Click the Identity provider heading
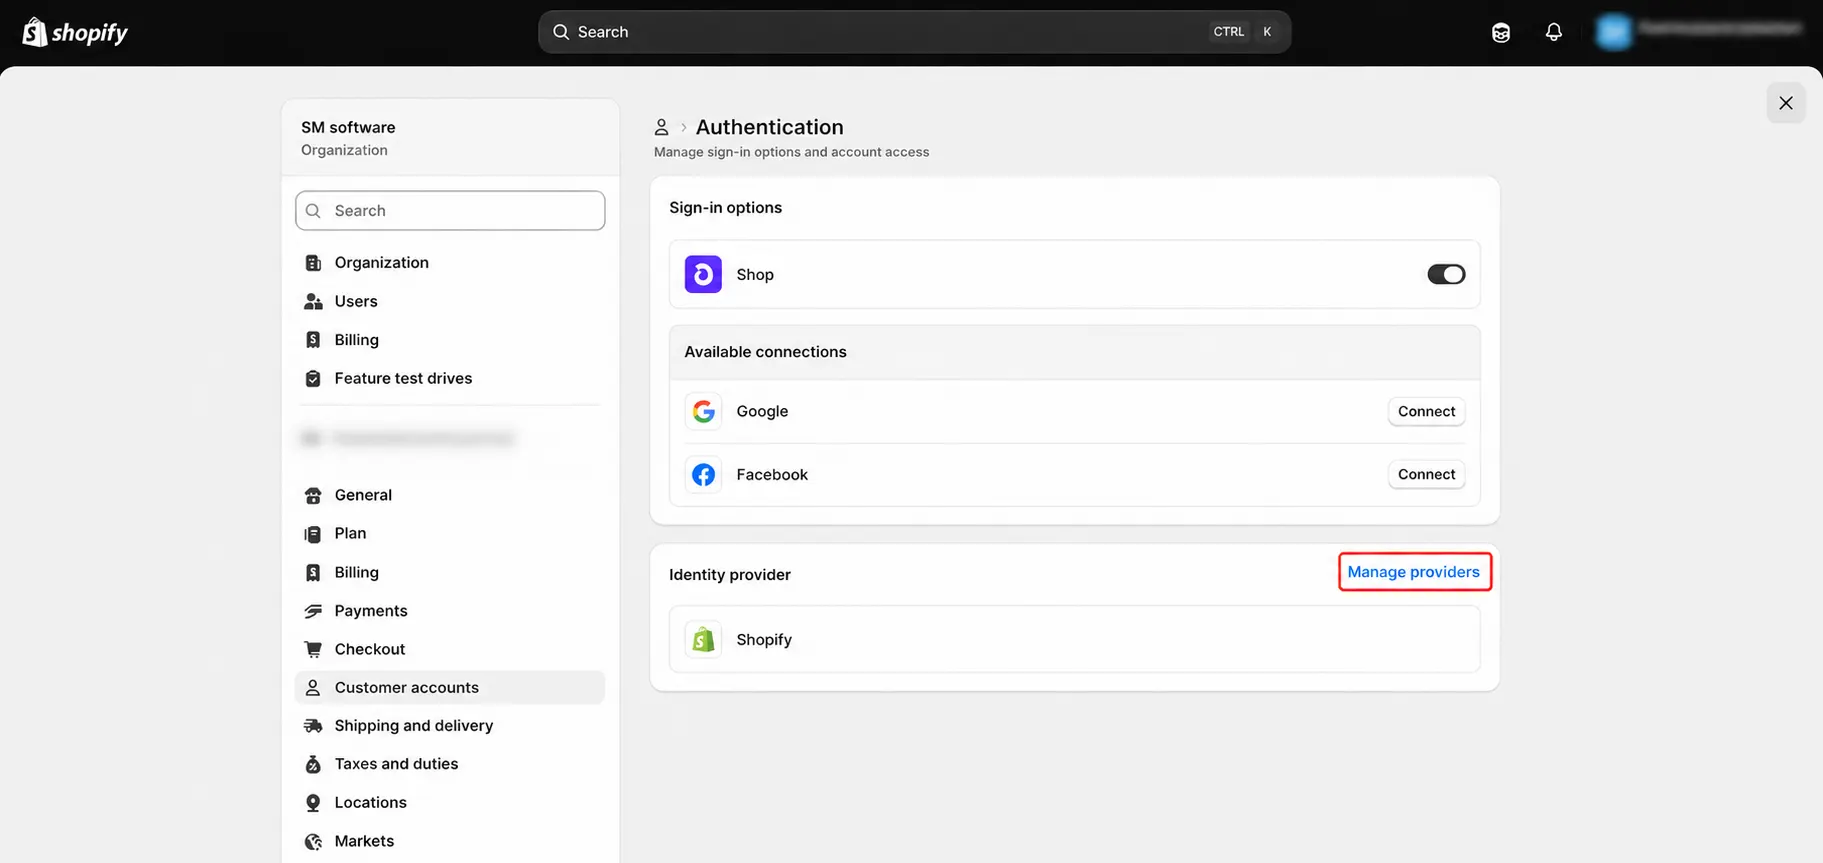Viewport: 1823px width, 863px height. [729, 575]
